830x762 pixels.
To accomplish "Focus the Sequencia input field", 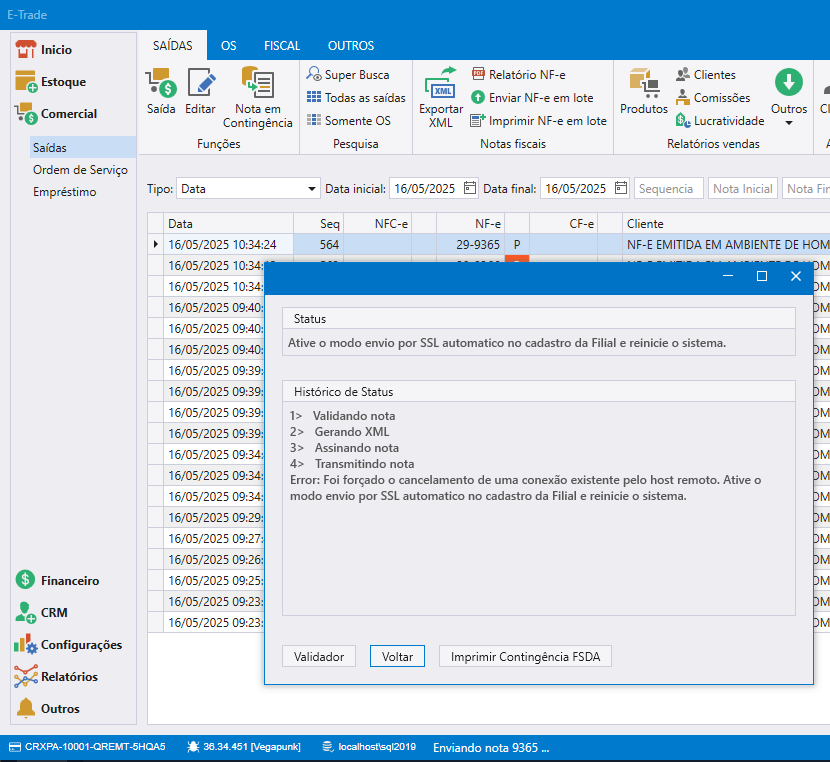I will 669,188.
